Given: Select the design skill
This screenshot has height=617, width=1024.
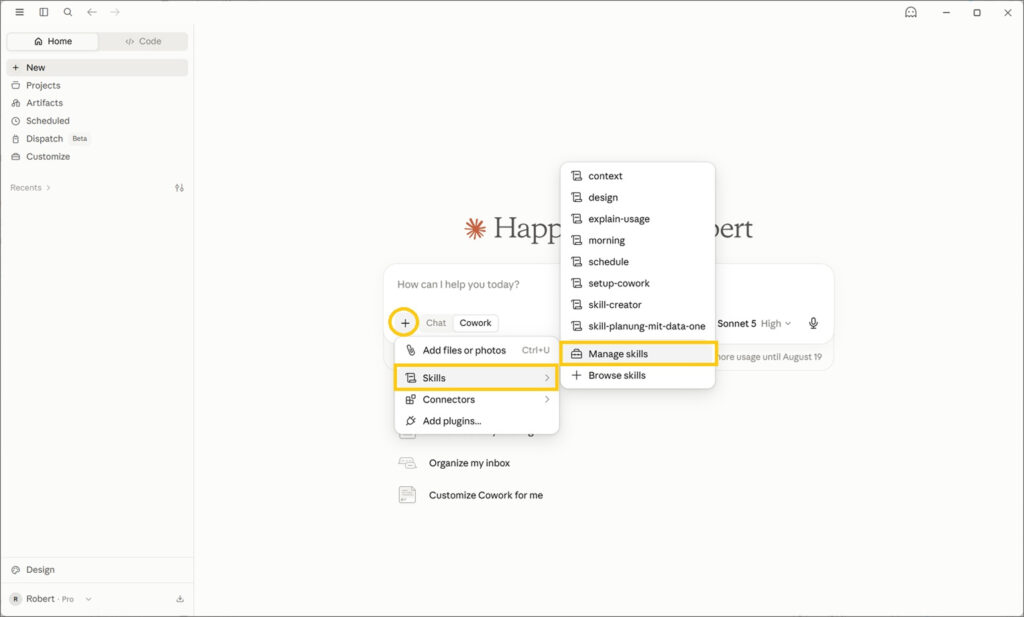Looking at the screenshot, I should [637, 197].
